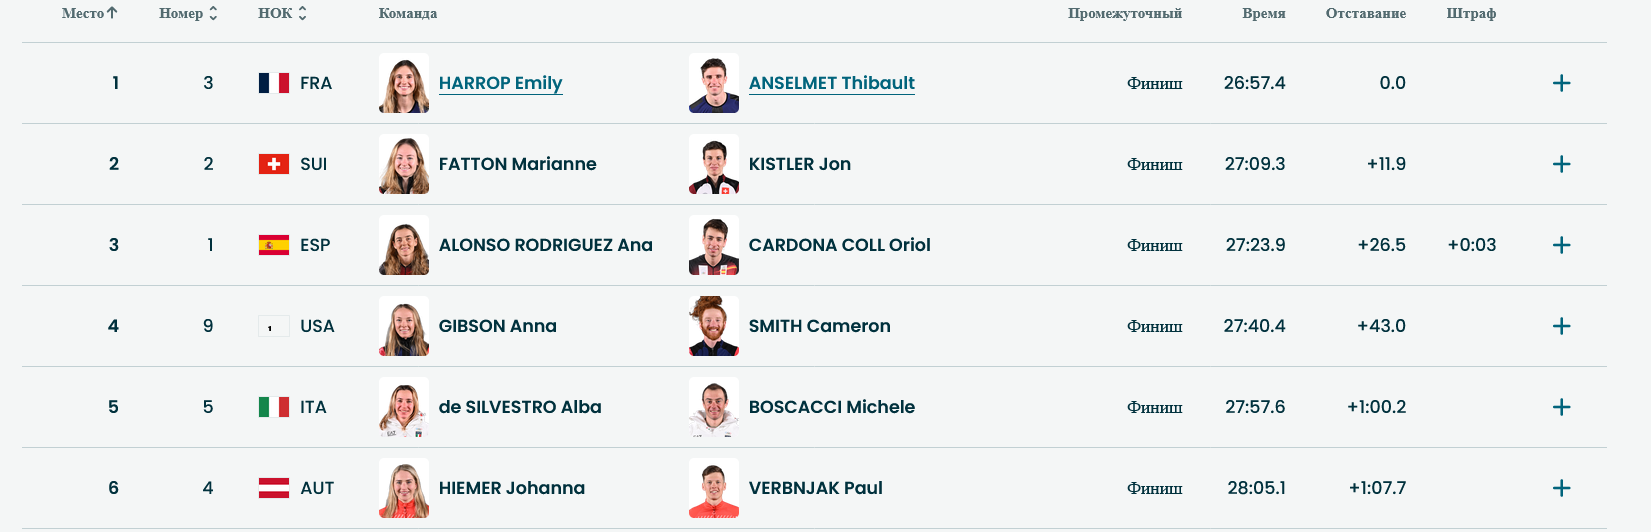
Task: Expand the Switzerland team row details
Action: [1561, 164]
